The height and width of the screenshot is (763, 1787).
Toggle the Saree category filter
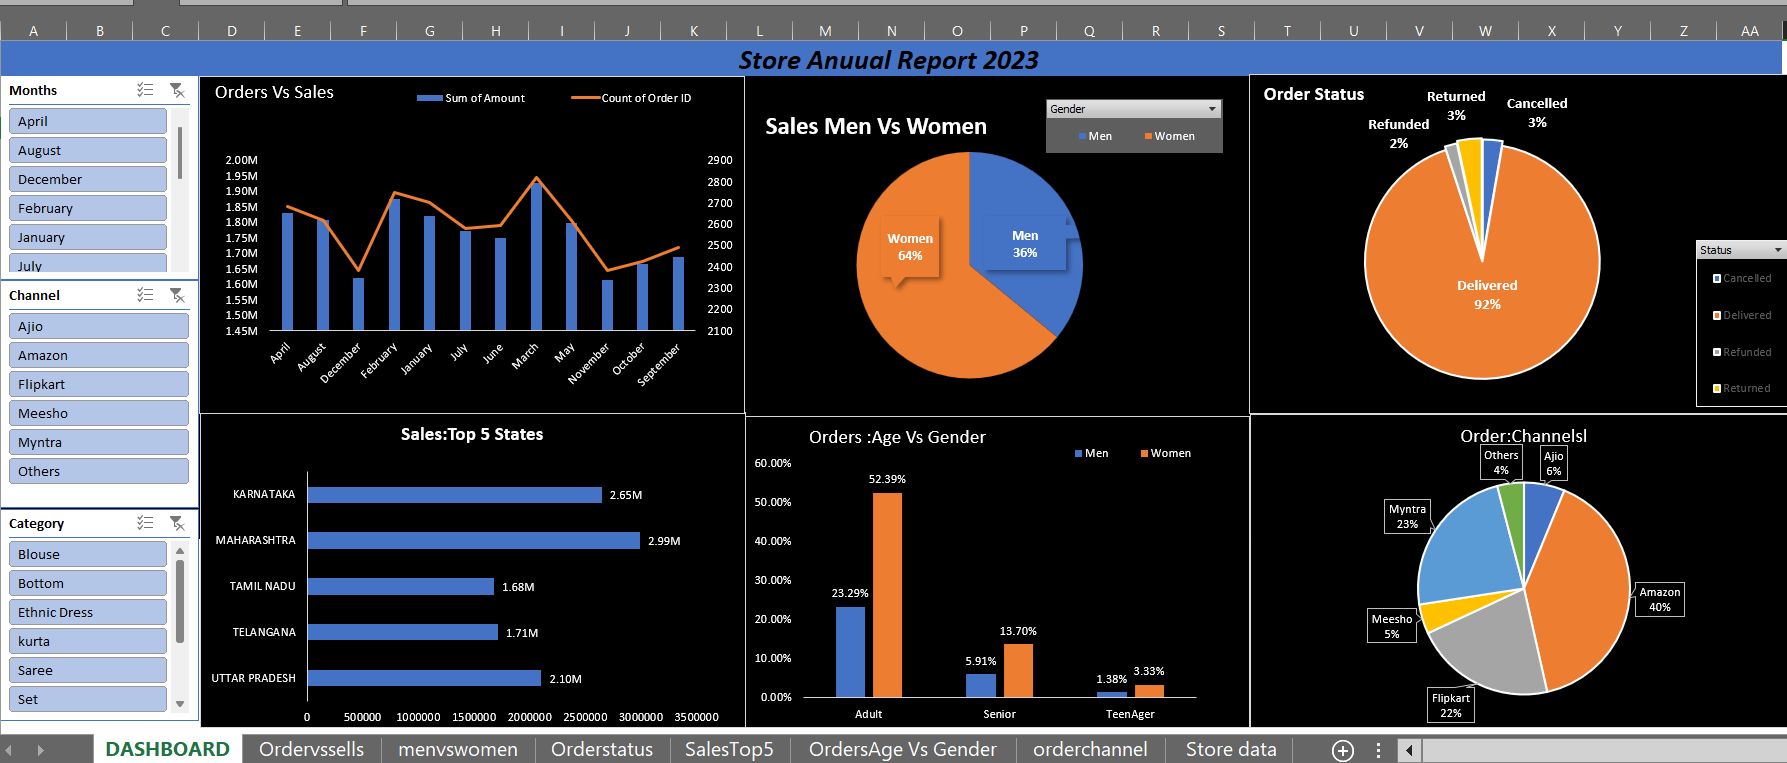(x=88, y=670)
